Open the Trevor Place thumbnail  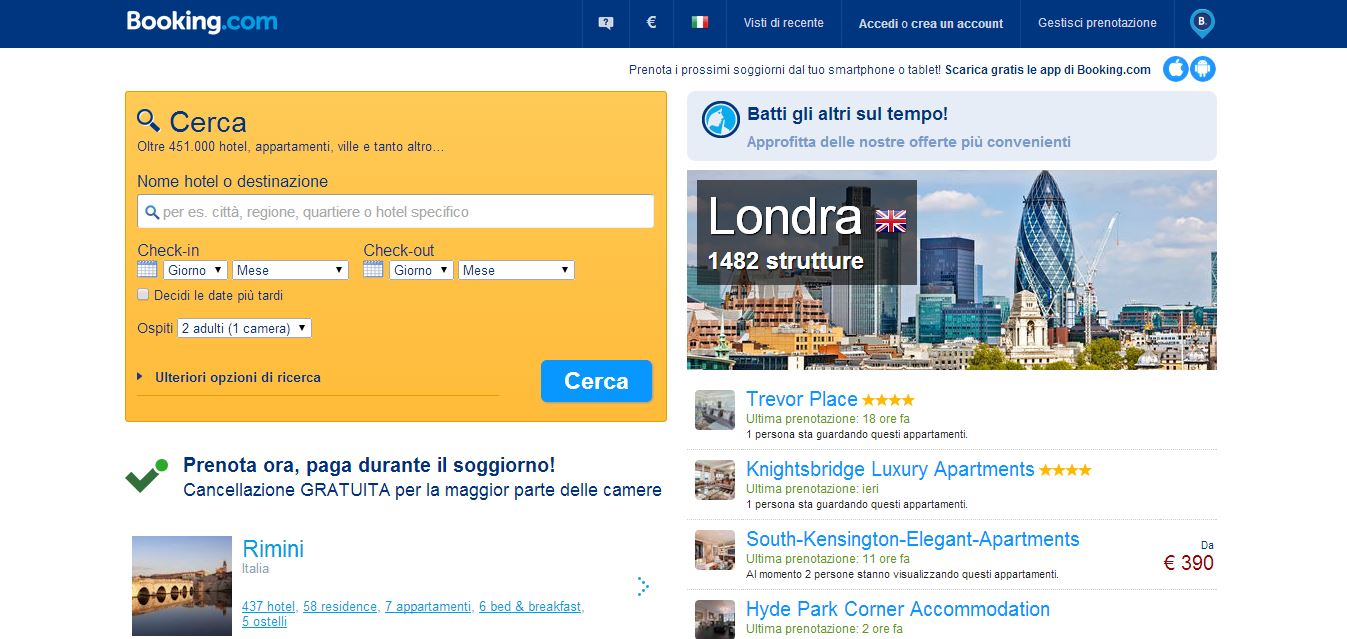pos(715,410)
